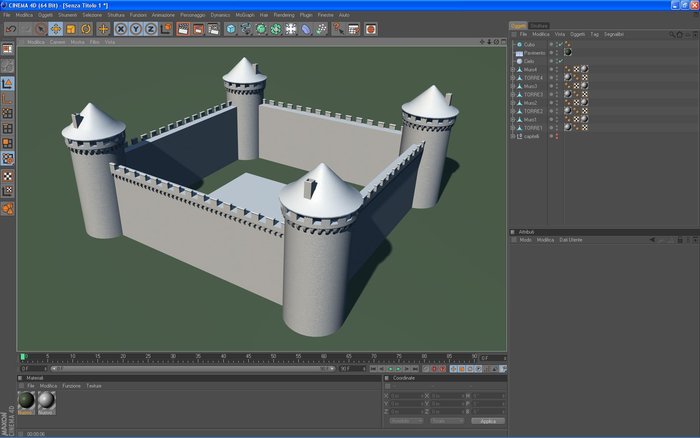The image size is (700, 438).
Task: Toggle the red visibility dots for capitelli
Action: tap(556, 136)
